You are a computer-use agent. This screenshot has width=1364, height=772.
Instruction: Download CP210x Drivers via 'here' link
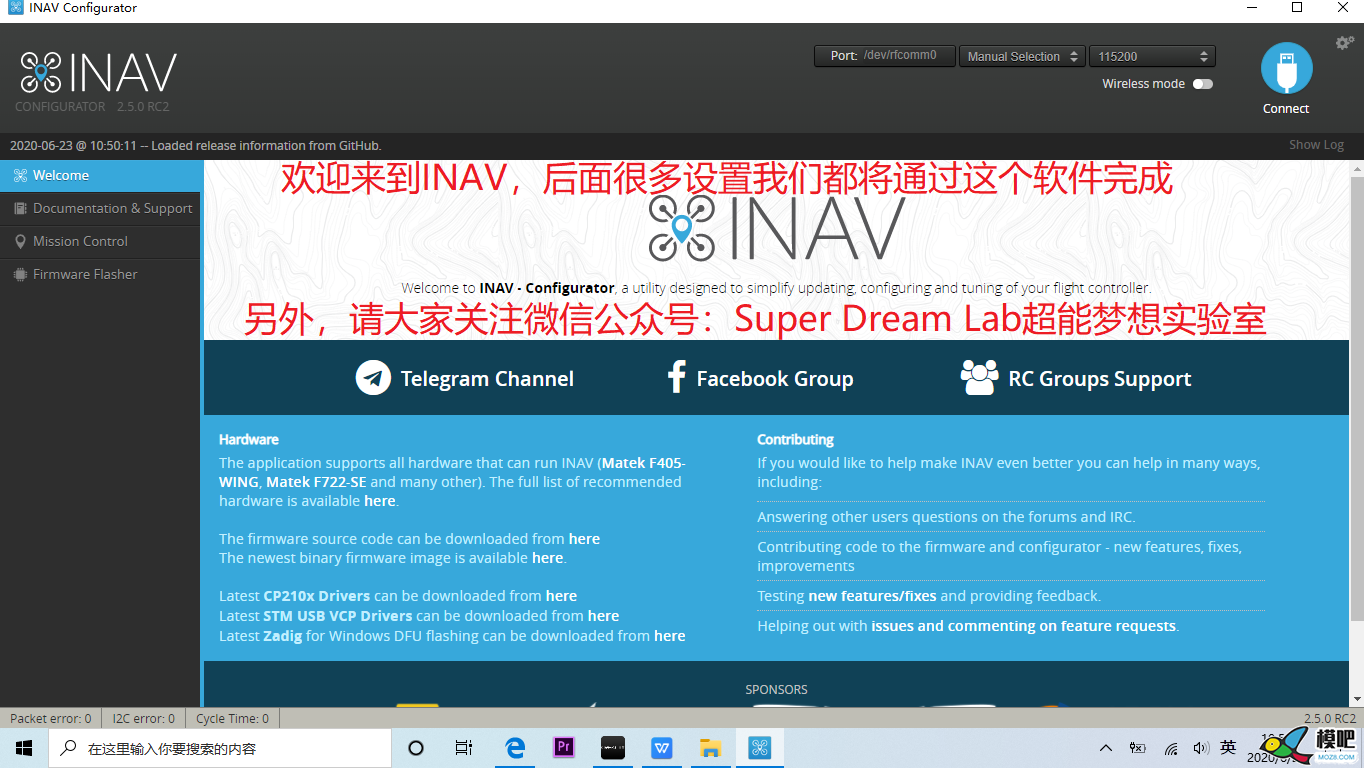point(561,596)
